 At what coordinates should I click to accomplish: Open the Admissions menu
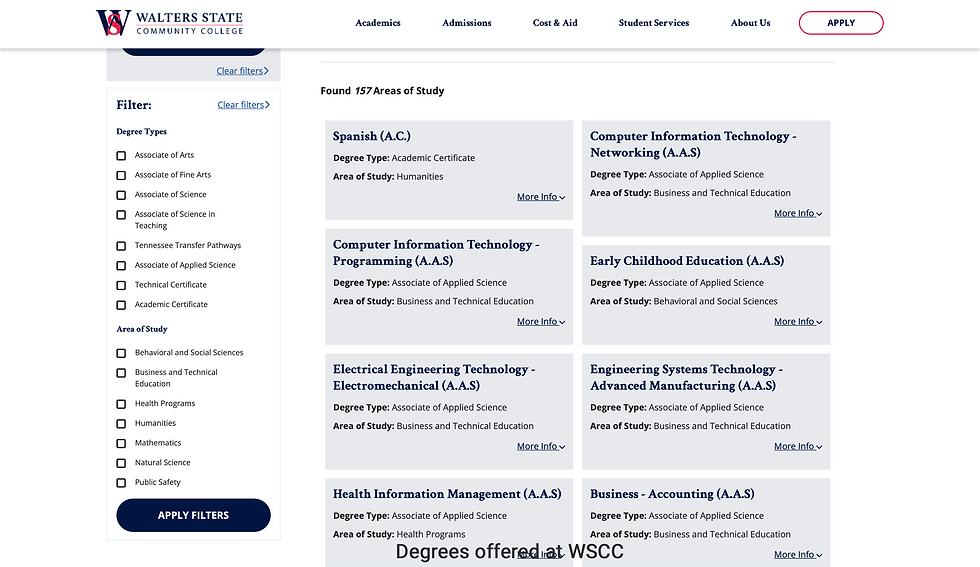pyautogui.click(x=466, y=23)
